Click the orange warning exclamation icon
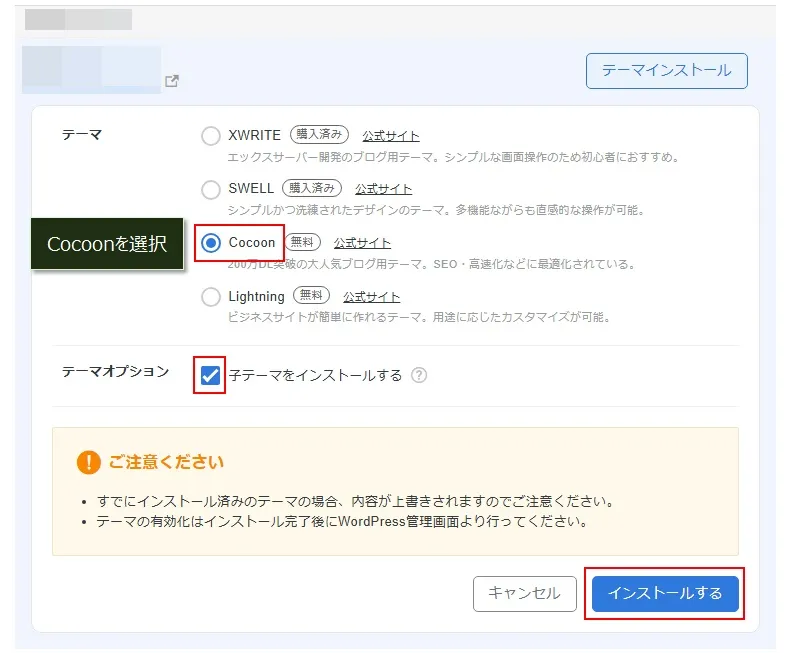 [x=88, y=462]
